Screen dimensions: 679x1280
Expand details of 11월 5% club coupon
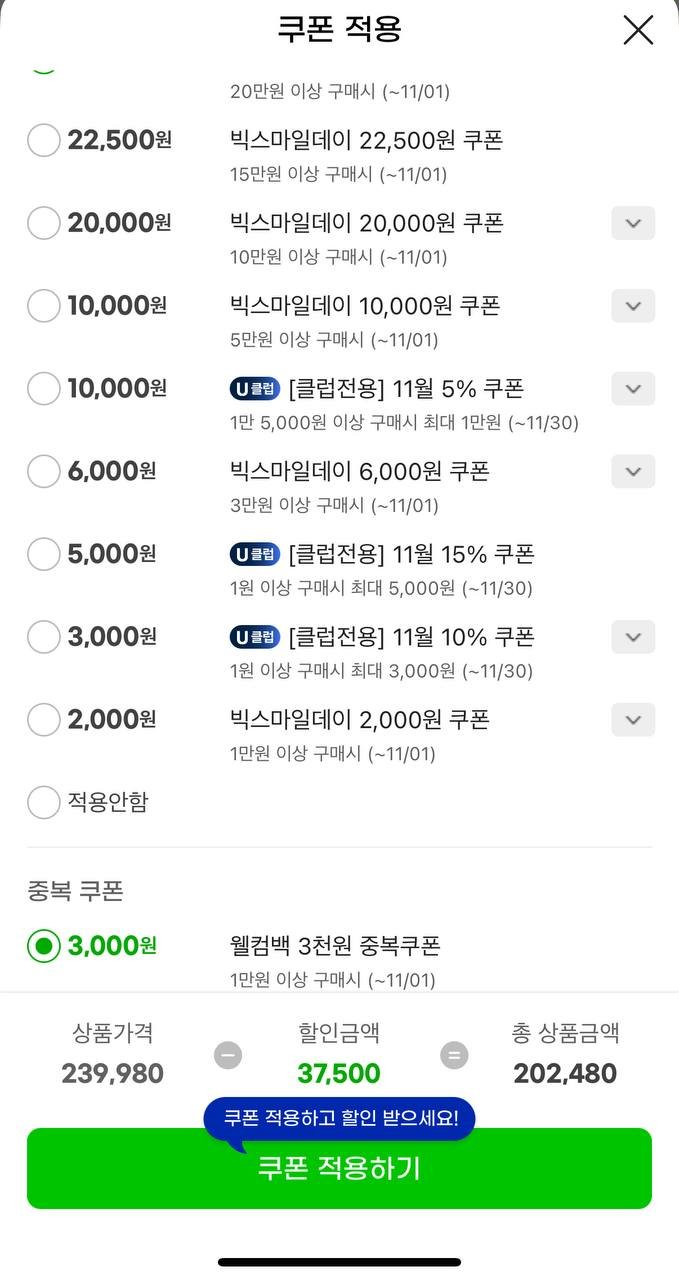pyautogui.click(x=633, y=388)
